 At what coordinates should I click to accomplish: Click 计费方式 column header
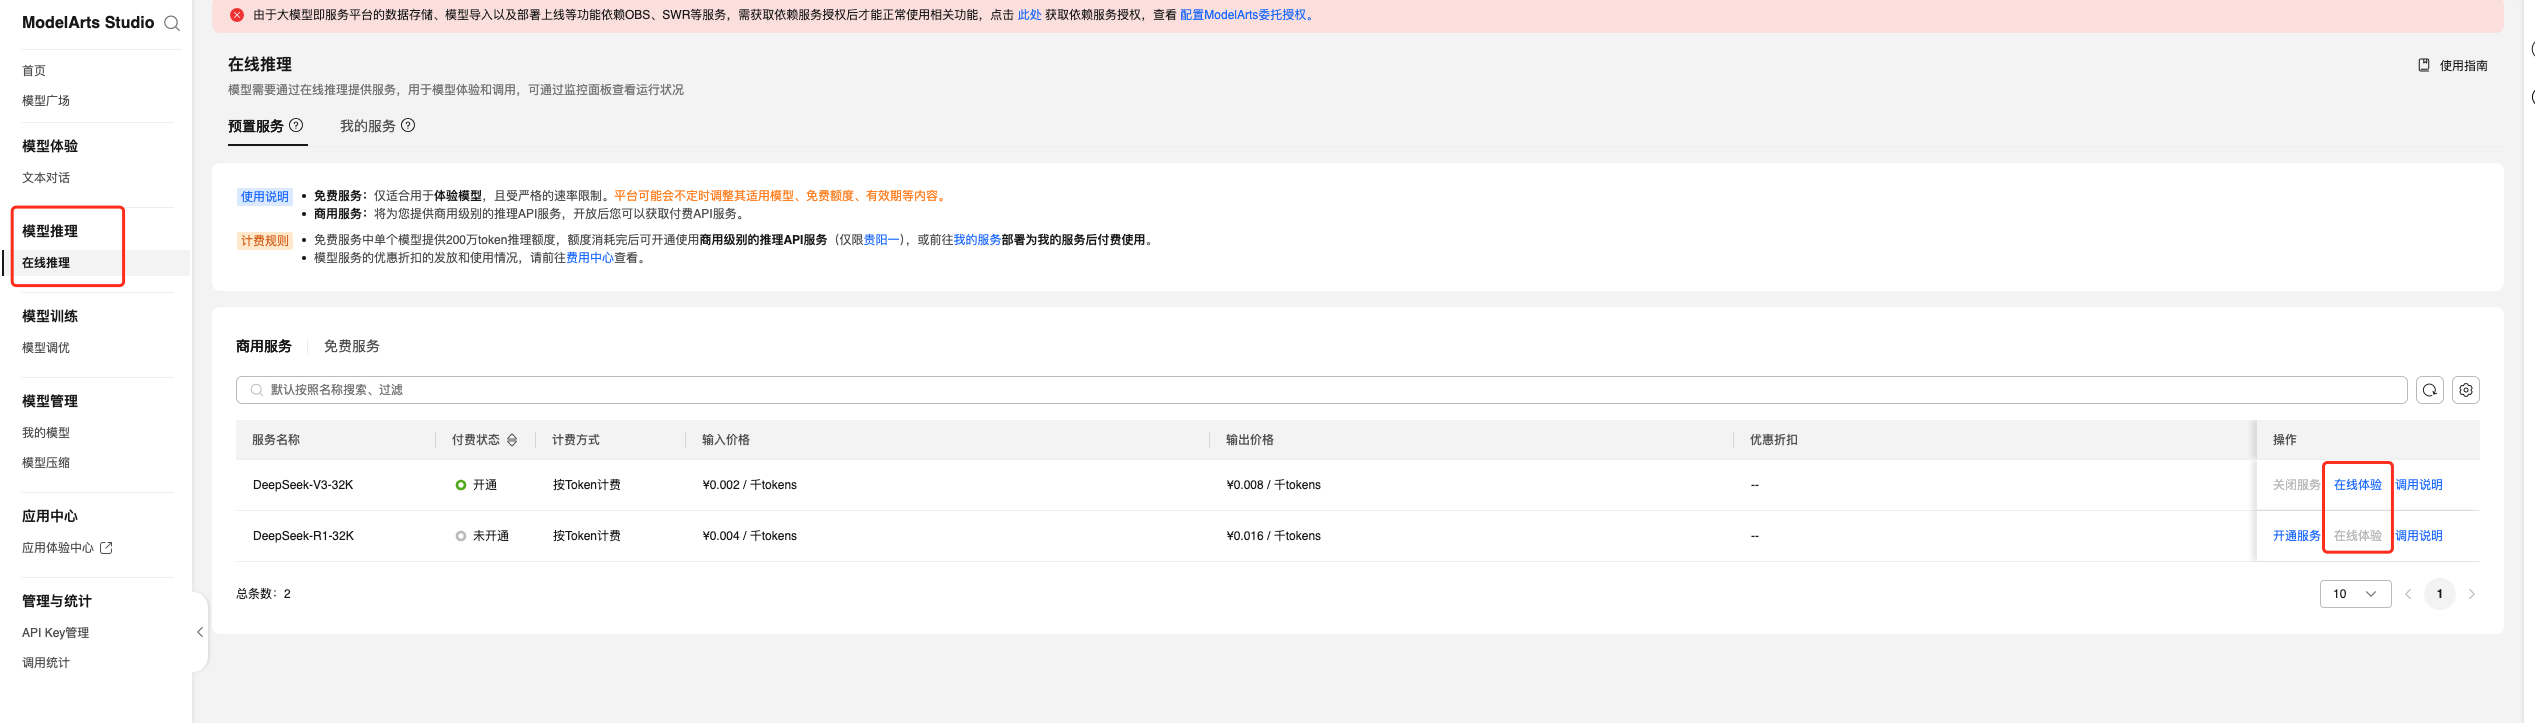pyautogui.click(x=576, y=440)
